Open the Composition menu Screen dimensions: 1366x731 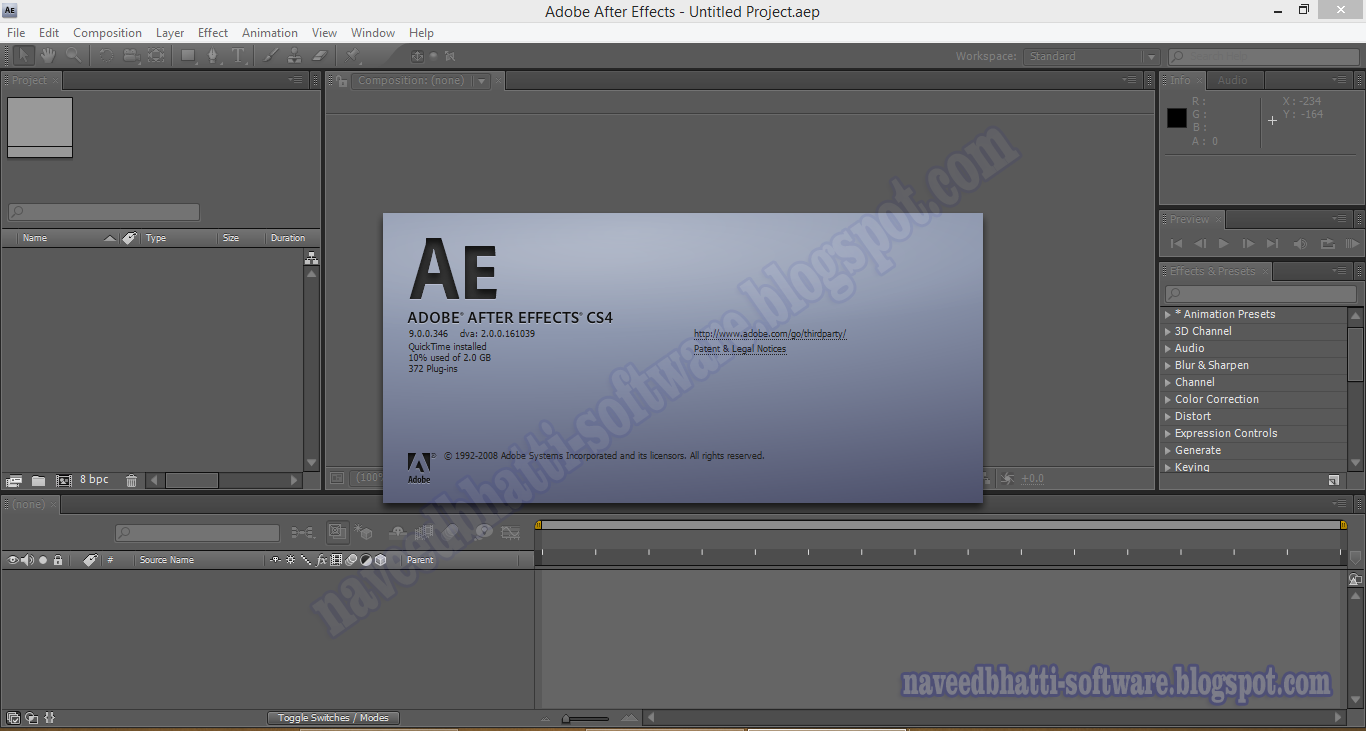pyautogui.click(x=107, y=33)
